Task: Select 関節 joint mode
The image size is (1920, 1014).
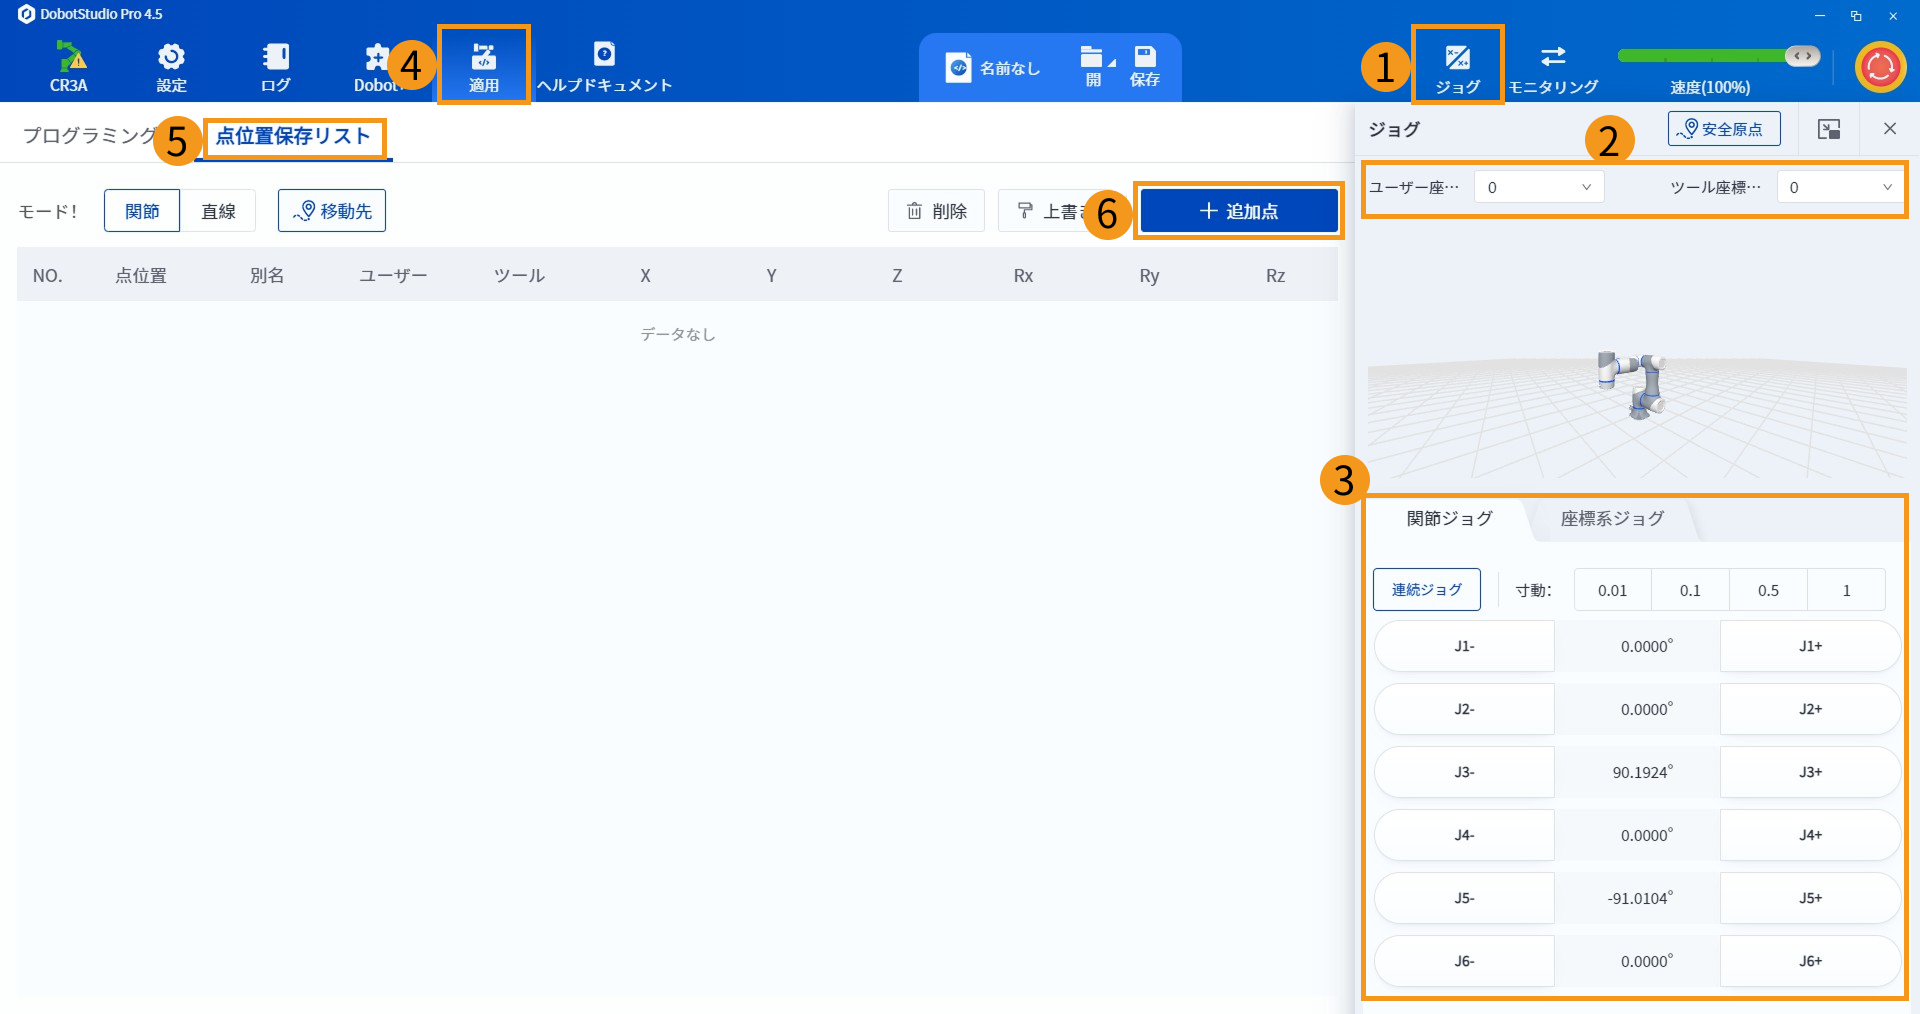Action: [142, 211]
